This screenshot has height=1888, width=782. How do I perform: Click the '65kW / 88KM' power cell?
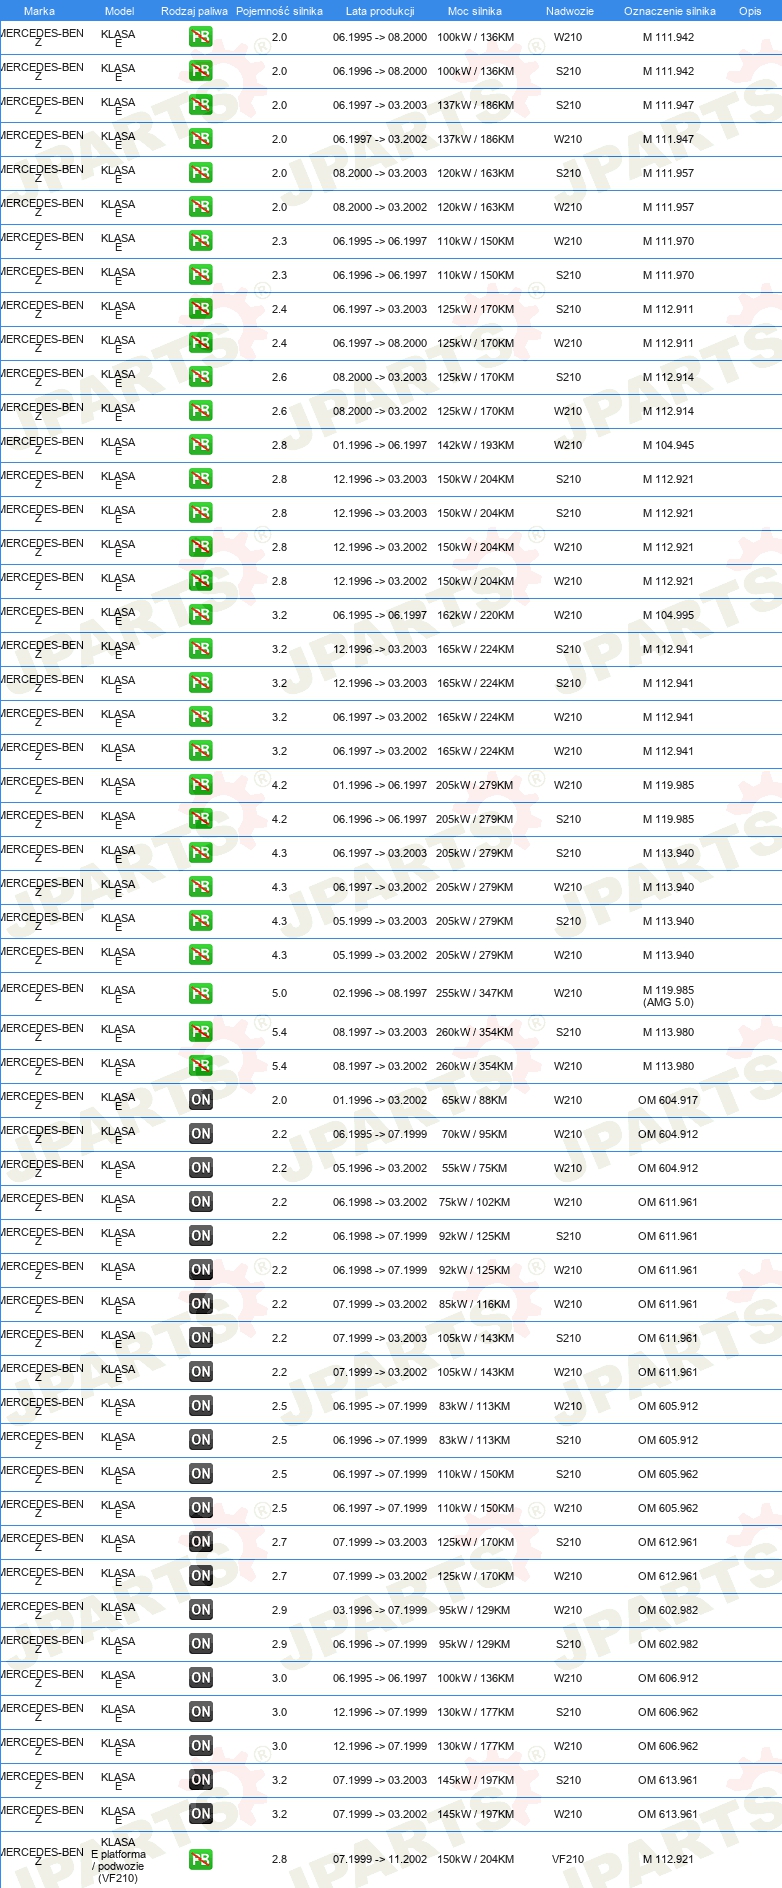(475, 1100)
